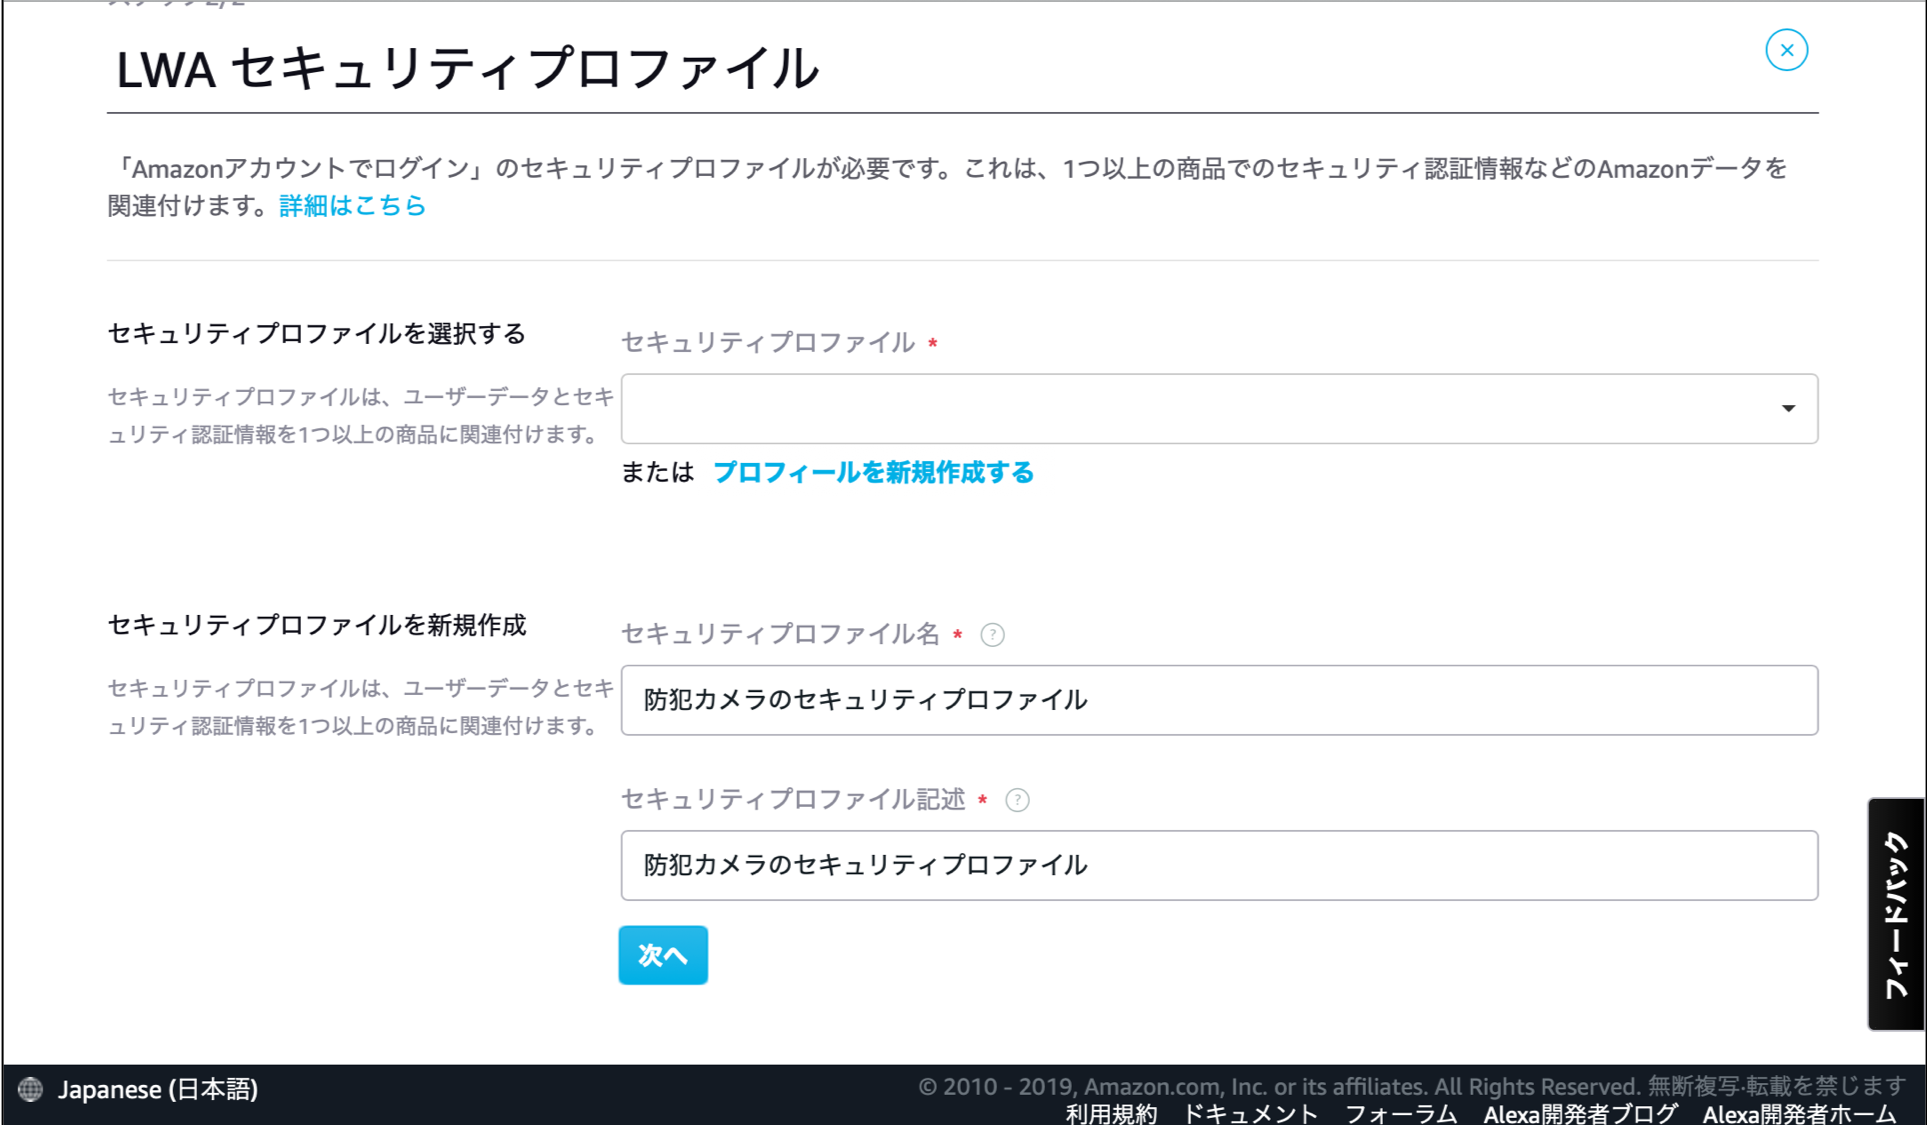Image resolution: width=1927 pixels, height=1125 pixels.
Task: Visit the フォーラム link in the footer
Action: (x=1403, y=1114)
